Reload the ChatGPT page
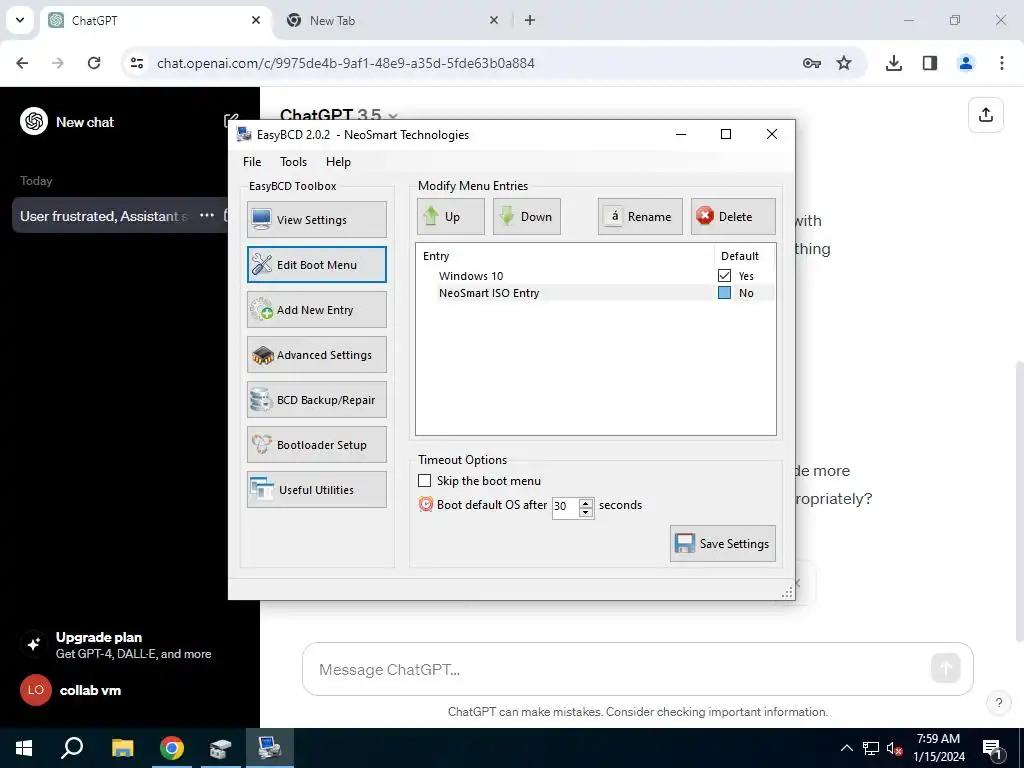The height and width of the screenshot is (768, 1024). tap(94, 63)
